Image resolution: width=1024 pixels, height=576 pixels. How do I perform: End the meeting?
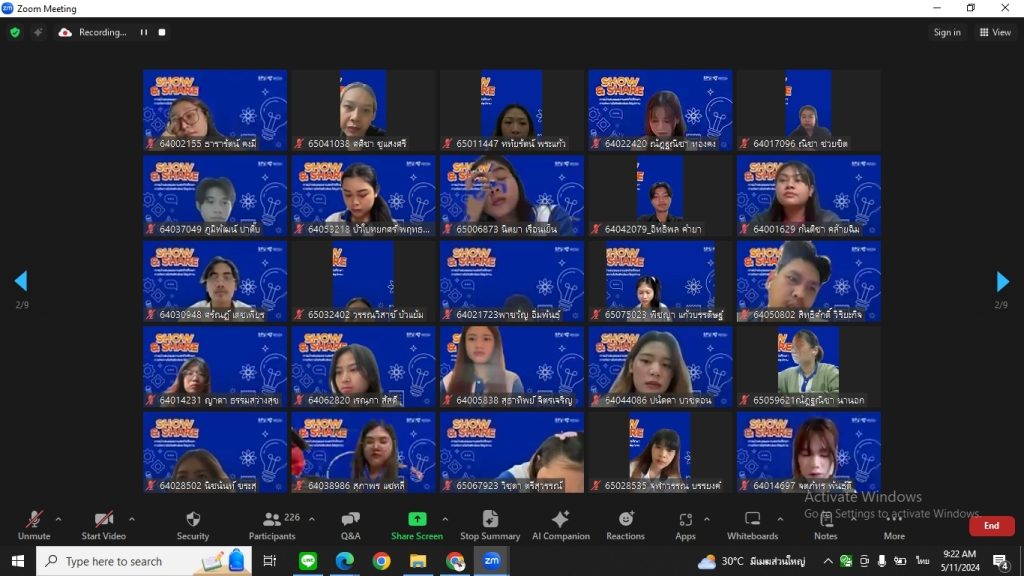click(991, 526)
